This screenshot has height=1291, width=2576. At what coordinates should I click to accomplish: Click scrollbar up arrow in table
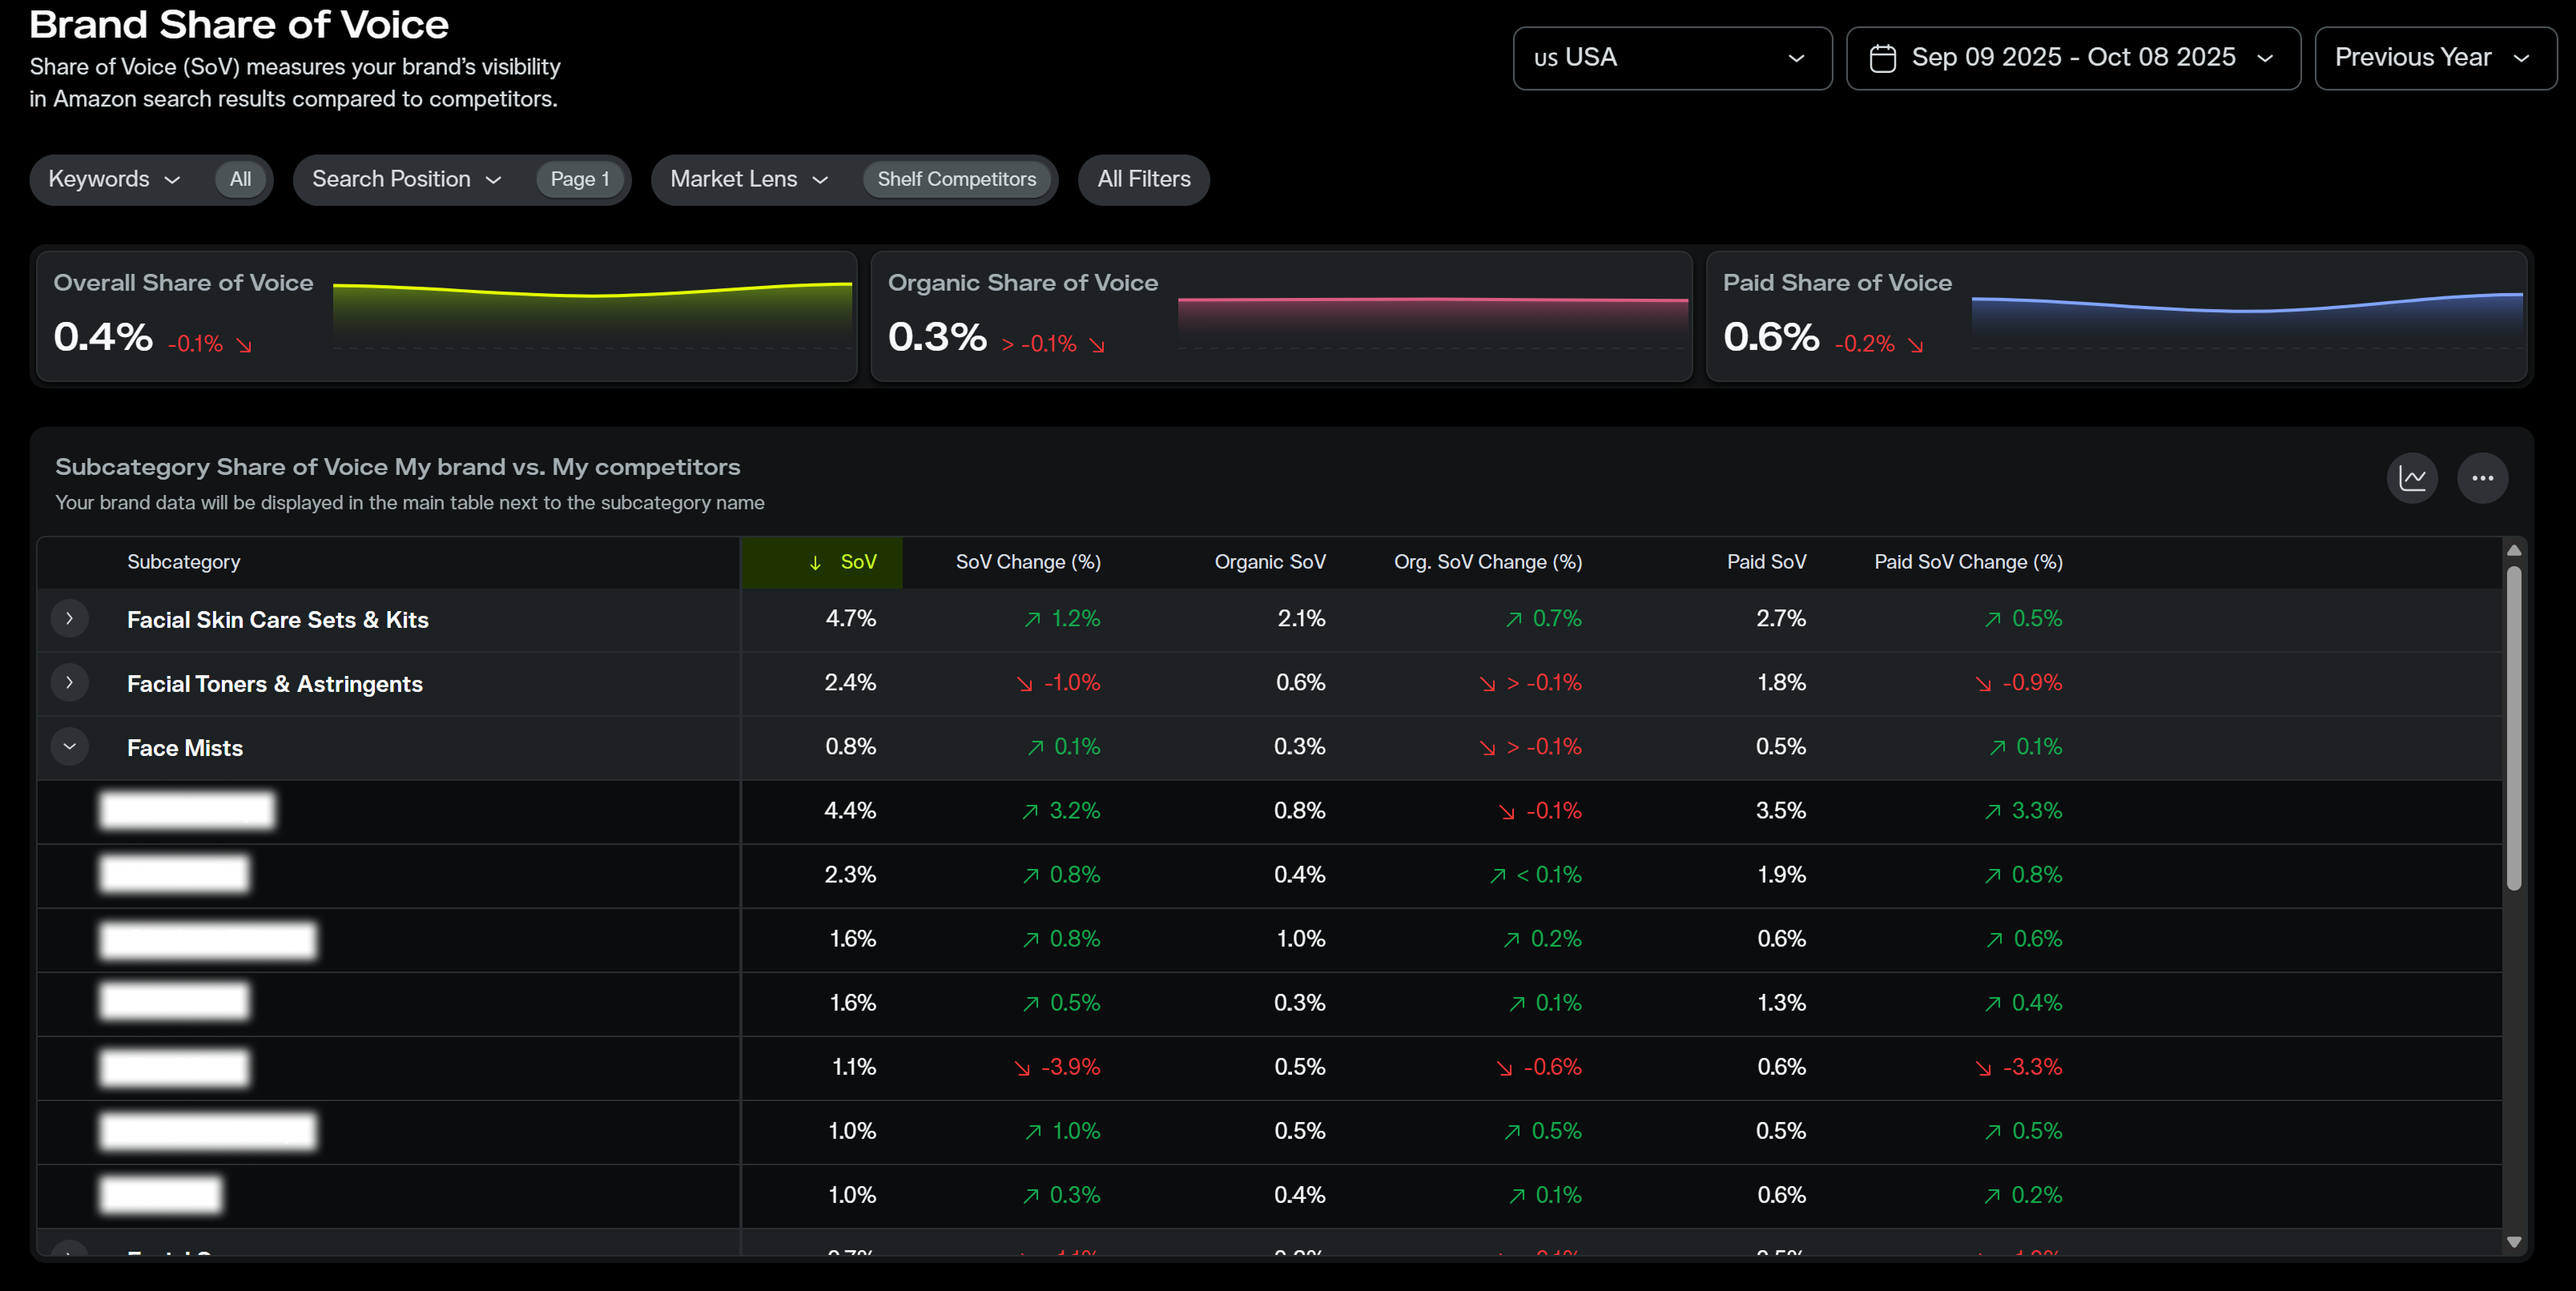pyautogui.click(x=2513, y=551)
